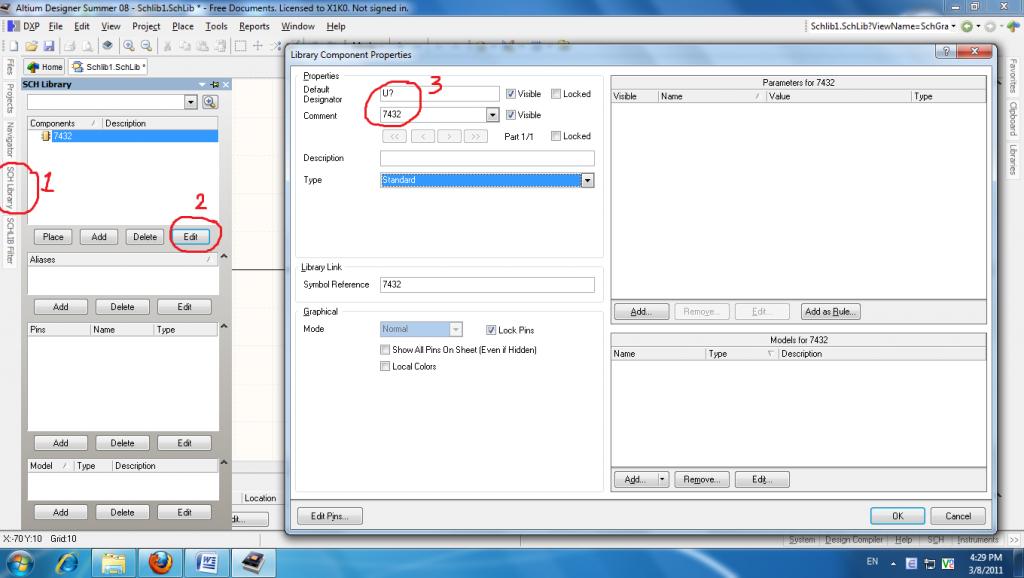Click the Description input field
Image resolution: width=1024 pixels, height=578 pixels.
coord(487,158)
